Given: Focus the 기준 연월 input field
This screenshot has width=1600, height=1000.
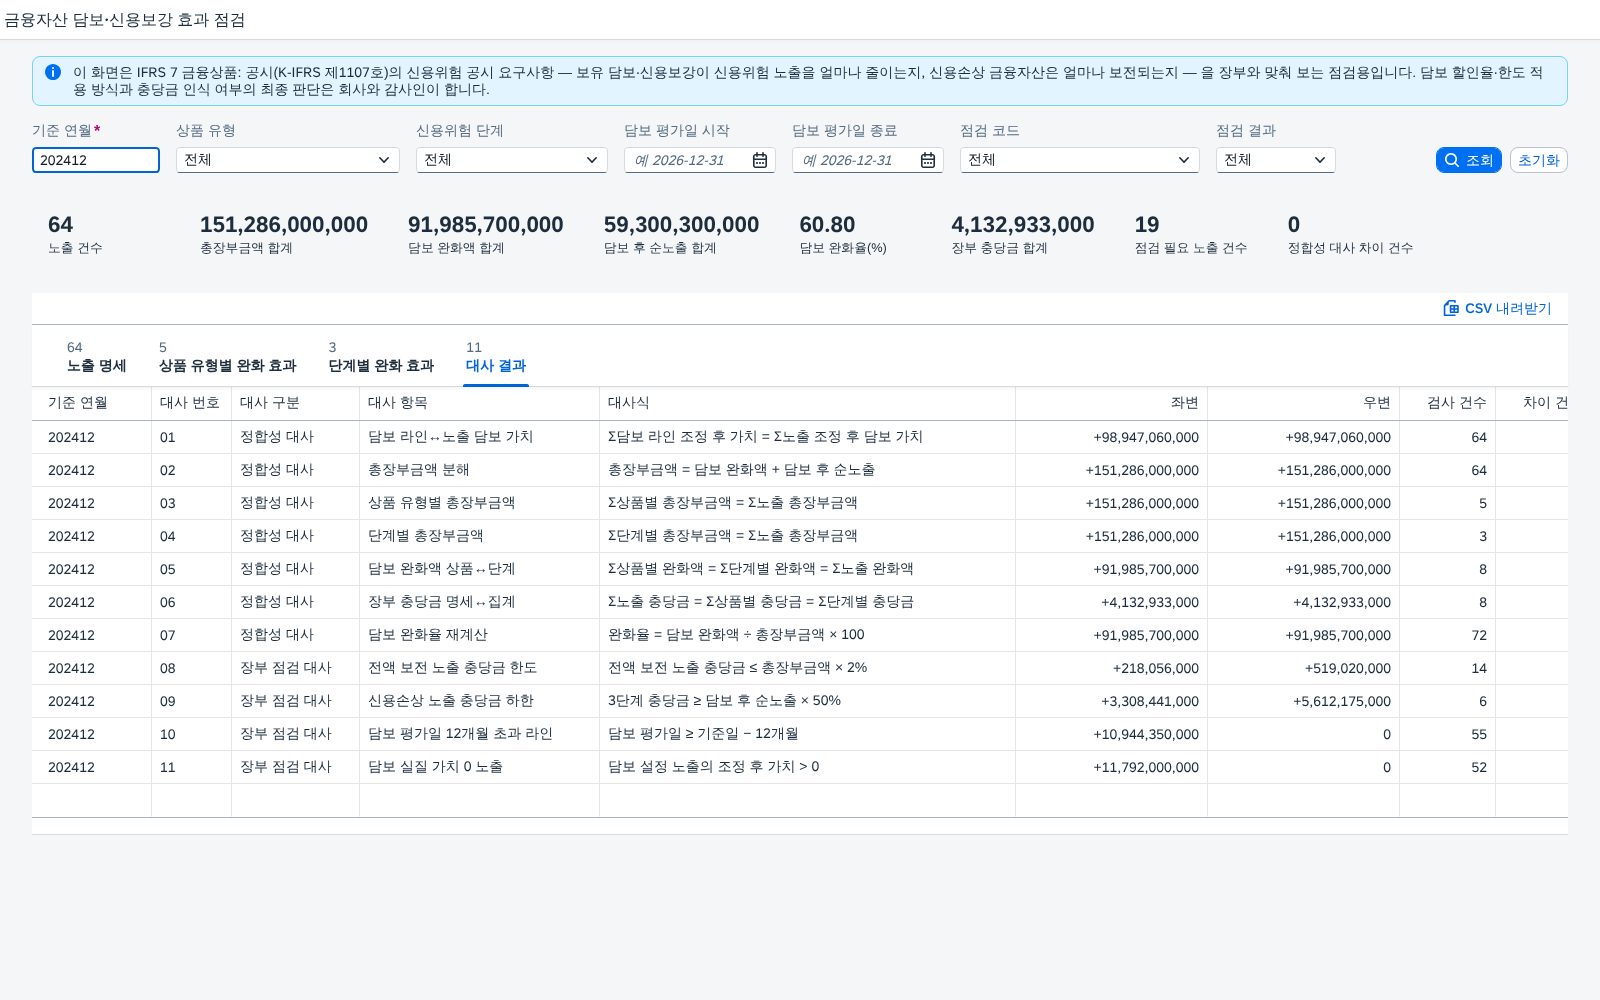Looking at the screenshot, I should tap(96, 160).
